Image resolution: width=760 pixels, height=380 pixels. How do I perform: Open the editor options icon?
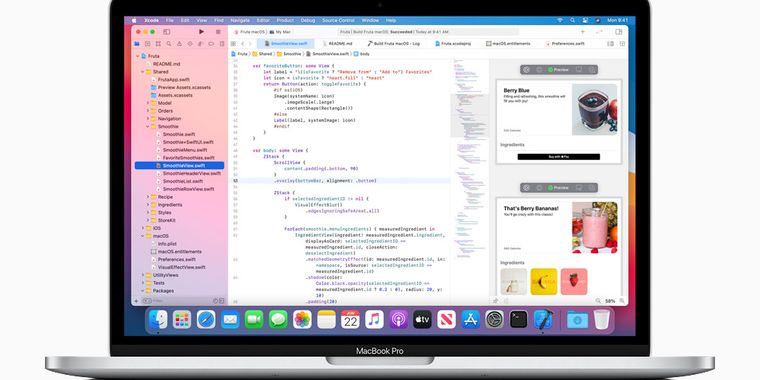pyautogui.click(x=610, y=44)
